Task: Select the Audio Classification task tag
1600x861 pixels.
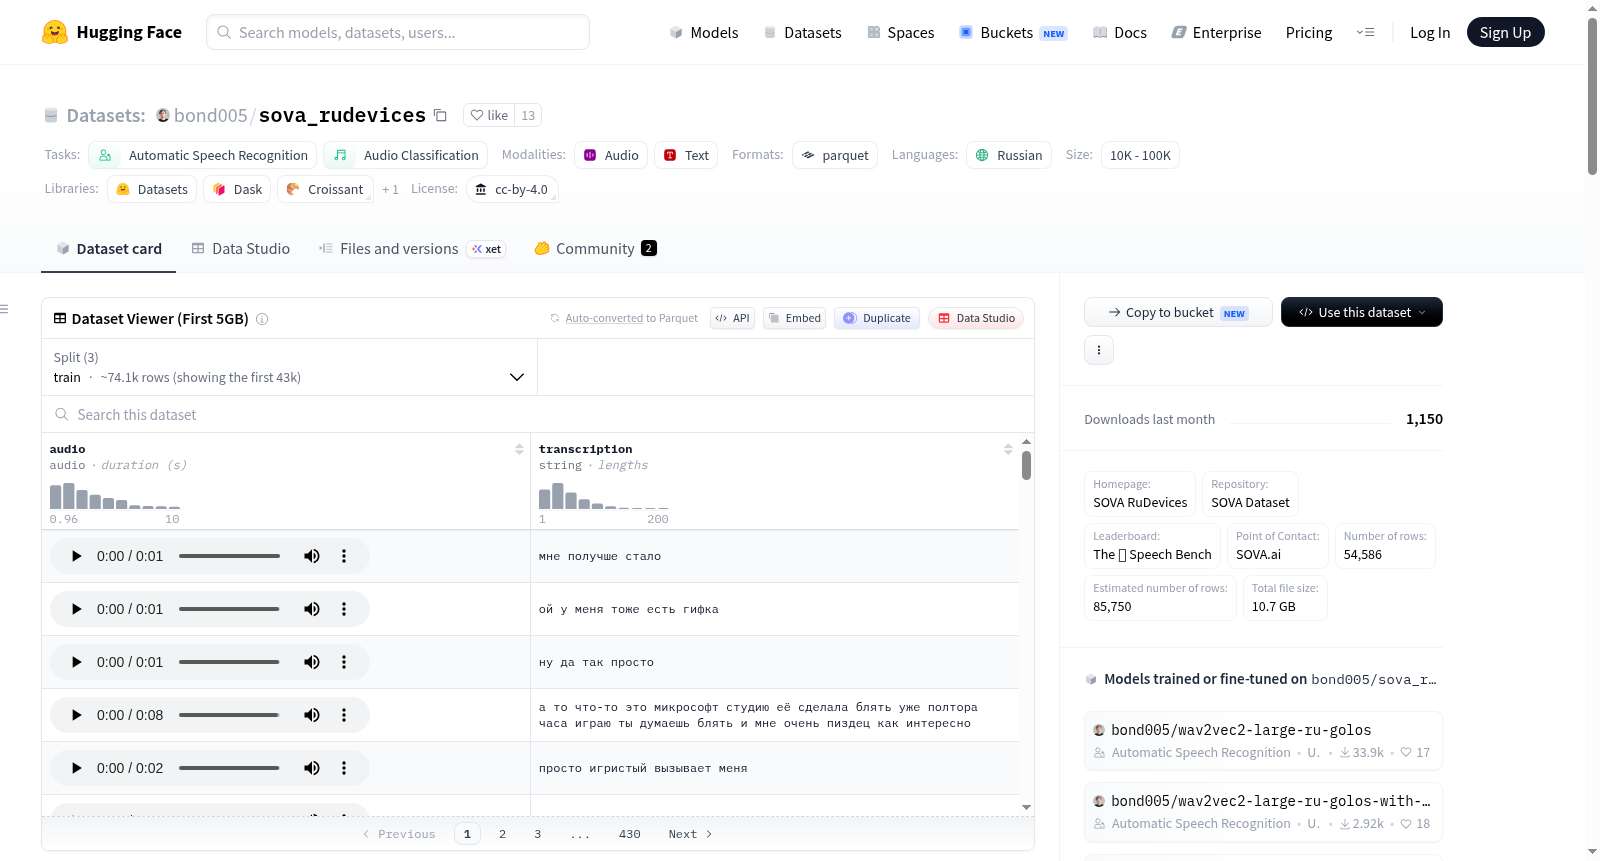Action: (x=405, y=155)
